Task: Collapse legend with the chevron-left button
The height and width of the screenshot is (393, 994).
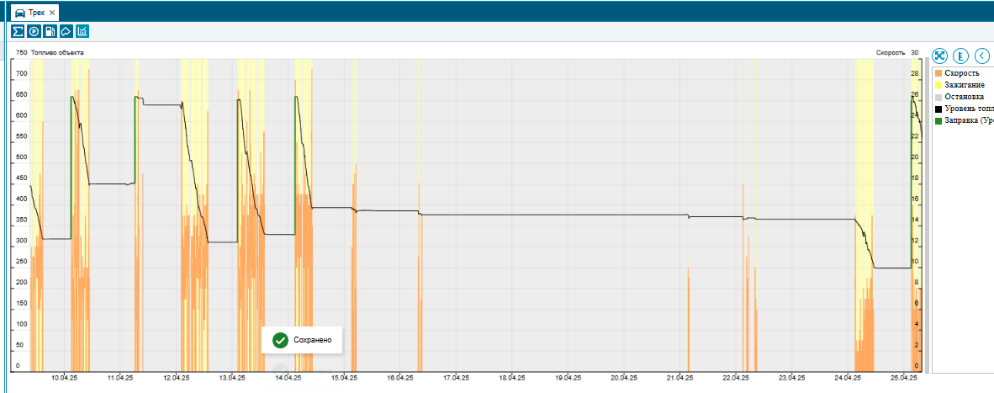Action: click(983, 55)
